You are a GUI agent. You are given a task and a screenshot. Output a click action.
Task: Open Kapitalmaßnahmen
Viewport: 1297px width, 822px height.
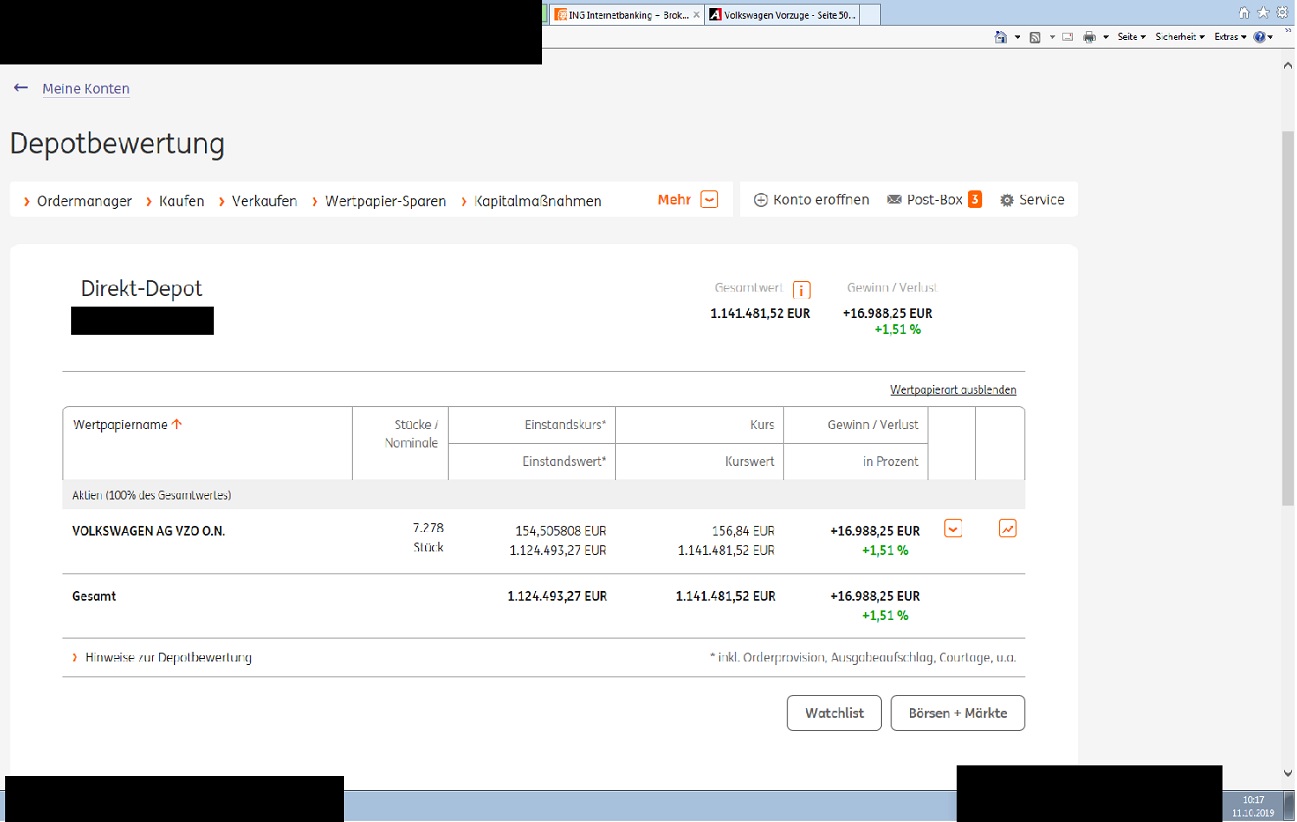538,201
